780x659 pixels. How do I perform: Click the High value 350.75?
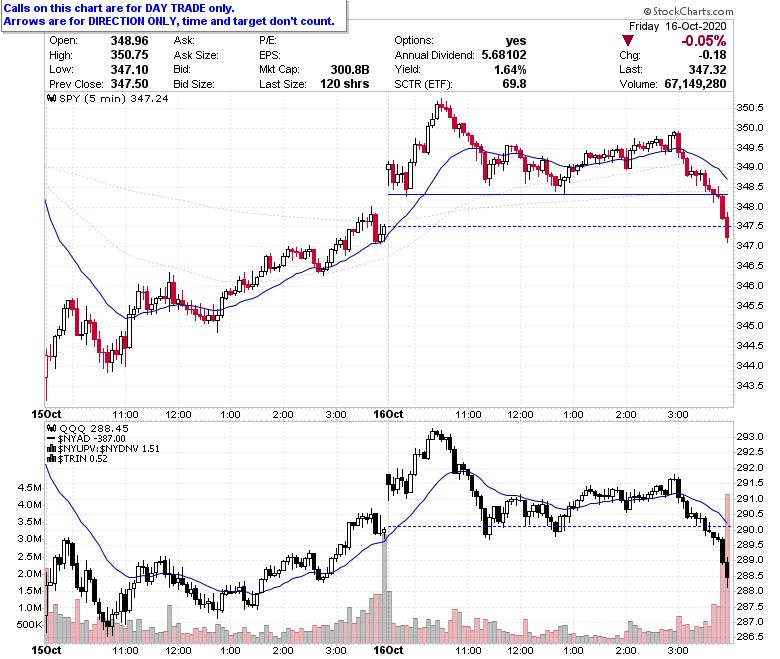[129, 55]
